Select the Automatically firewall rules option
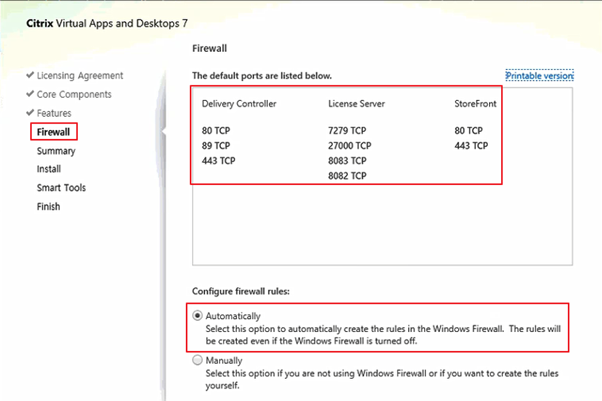The image size is (602, 401). tap(197, 316)
